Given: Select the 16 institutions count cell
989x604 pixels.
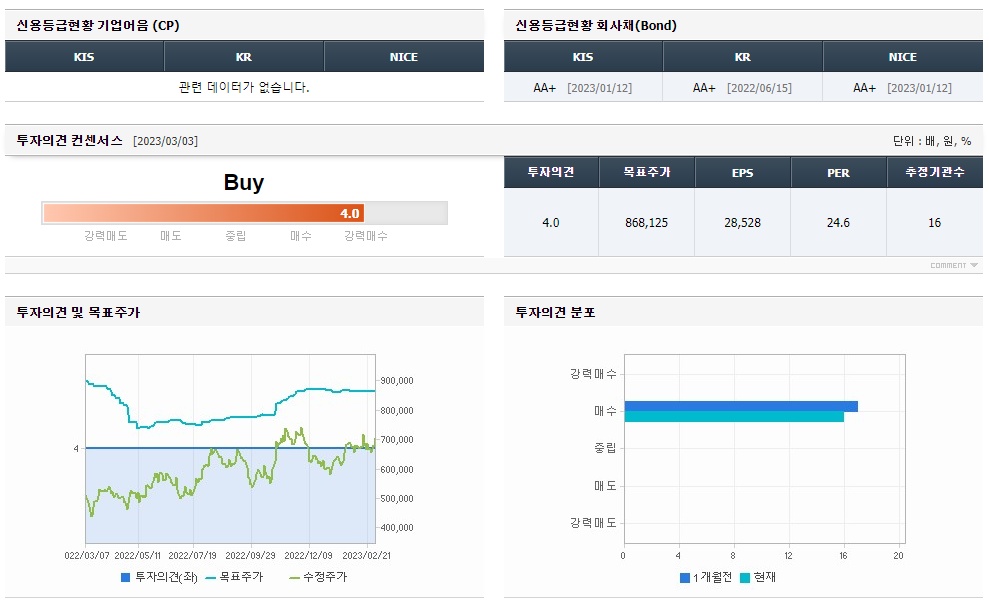Looking at the screenshot, I should (x=935, y=223).
